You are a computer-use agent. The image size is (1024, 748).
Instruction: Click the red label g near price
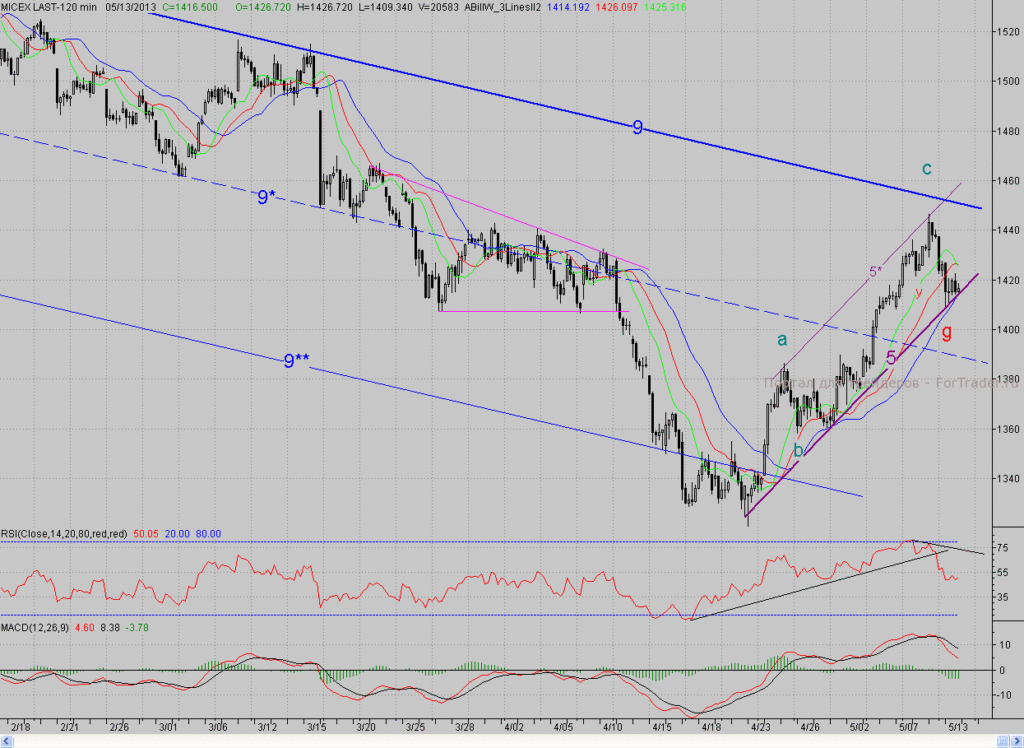pyautogui.click(x=946, y=332)
